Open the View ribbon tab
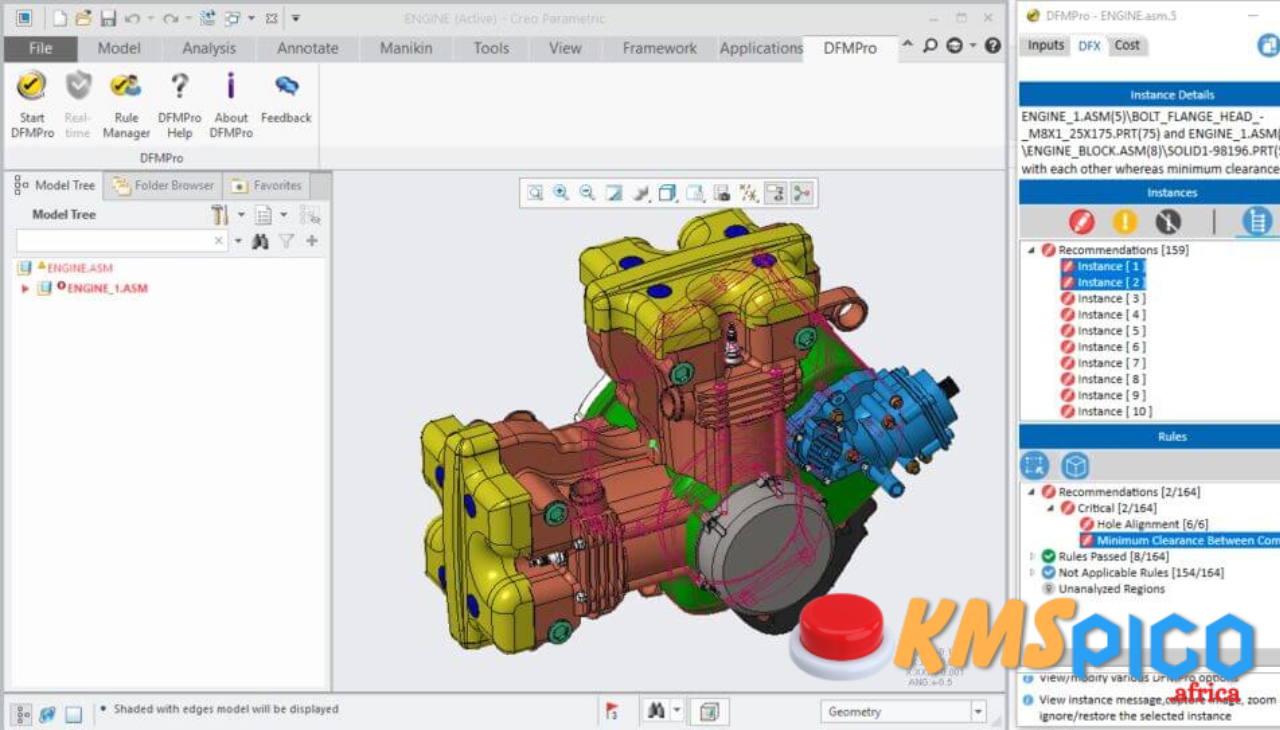 (x=565, y=48)
